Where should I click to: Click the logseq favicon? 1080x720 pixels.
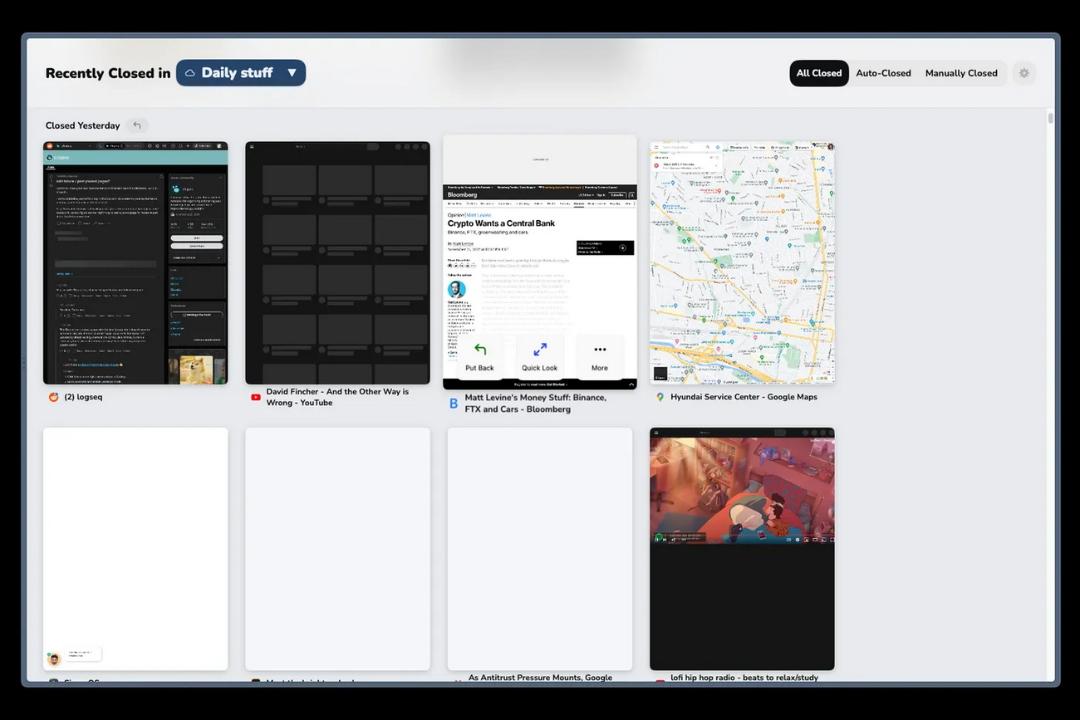(x=53, y=397)
